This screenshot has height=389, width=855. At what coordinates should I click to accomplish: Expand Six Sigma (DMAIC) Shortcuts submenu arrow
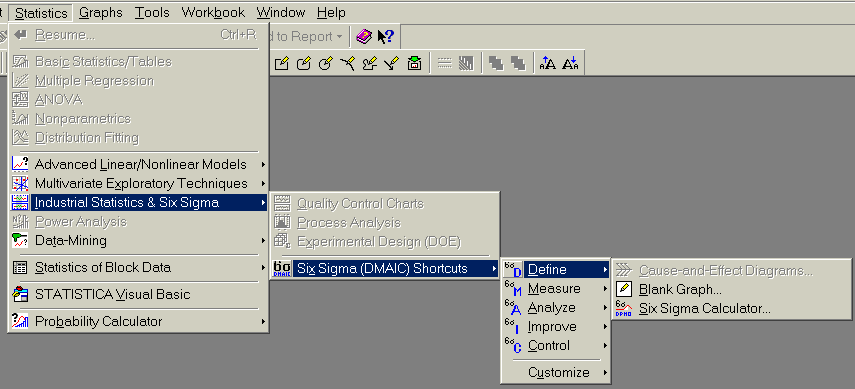coord(494,268)
